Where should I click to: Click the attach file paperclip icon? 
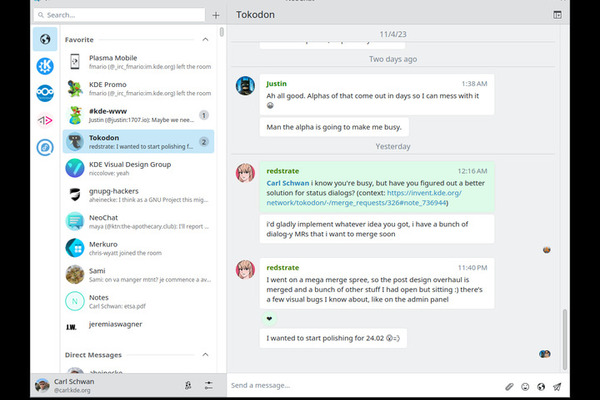coord(509,387)
